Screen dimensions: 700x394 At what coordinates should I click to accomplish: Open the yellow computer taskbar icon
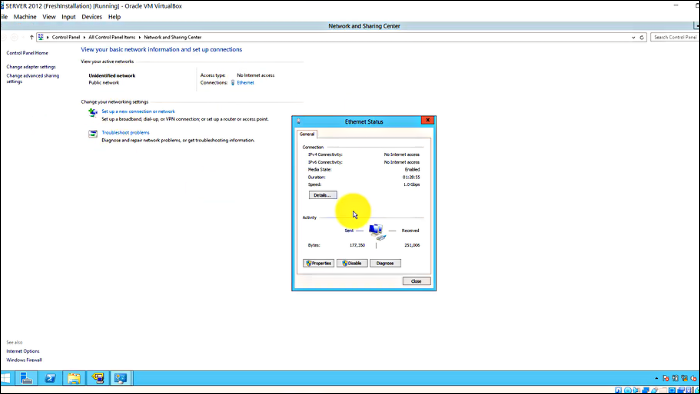(x=97, y=378)
